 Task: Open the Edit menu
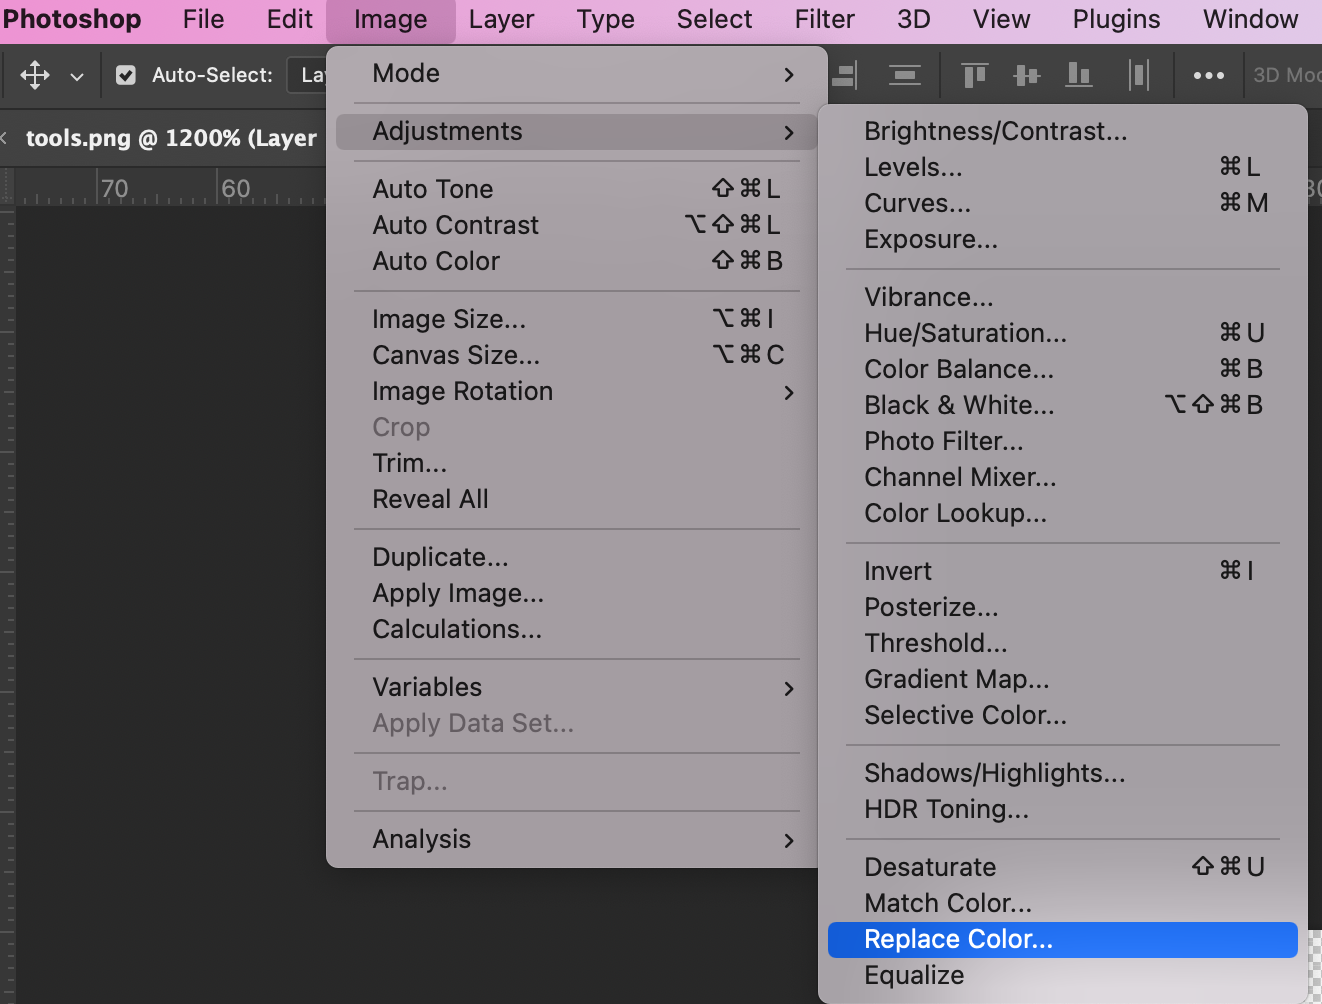pyautogui.click(x=290, y=19)
